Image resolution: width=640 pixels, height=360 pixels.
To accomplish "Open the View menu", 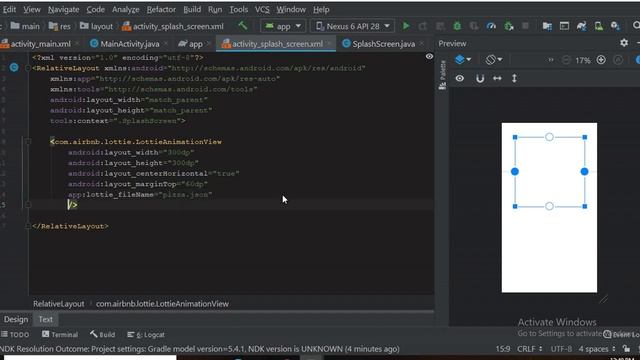I will (x=32, y=9).
